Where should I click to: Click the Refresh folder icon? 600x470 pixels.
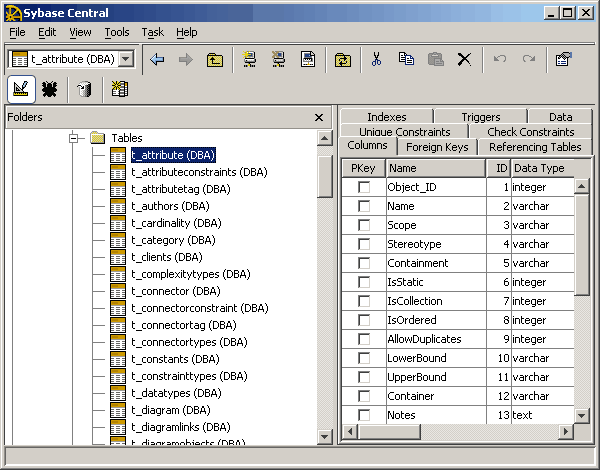[x=343, y=60]
